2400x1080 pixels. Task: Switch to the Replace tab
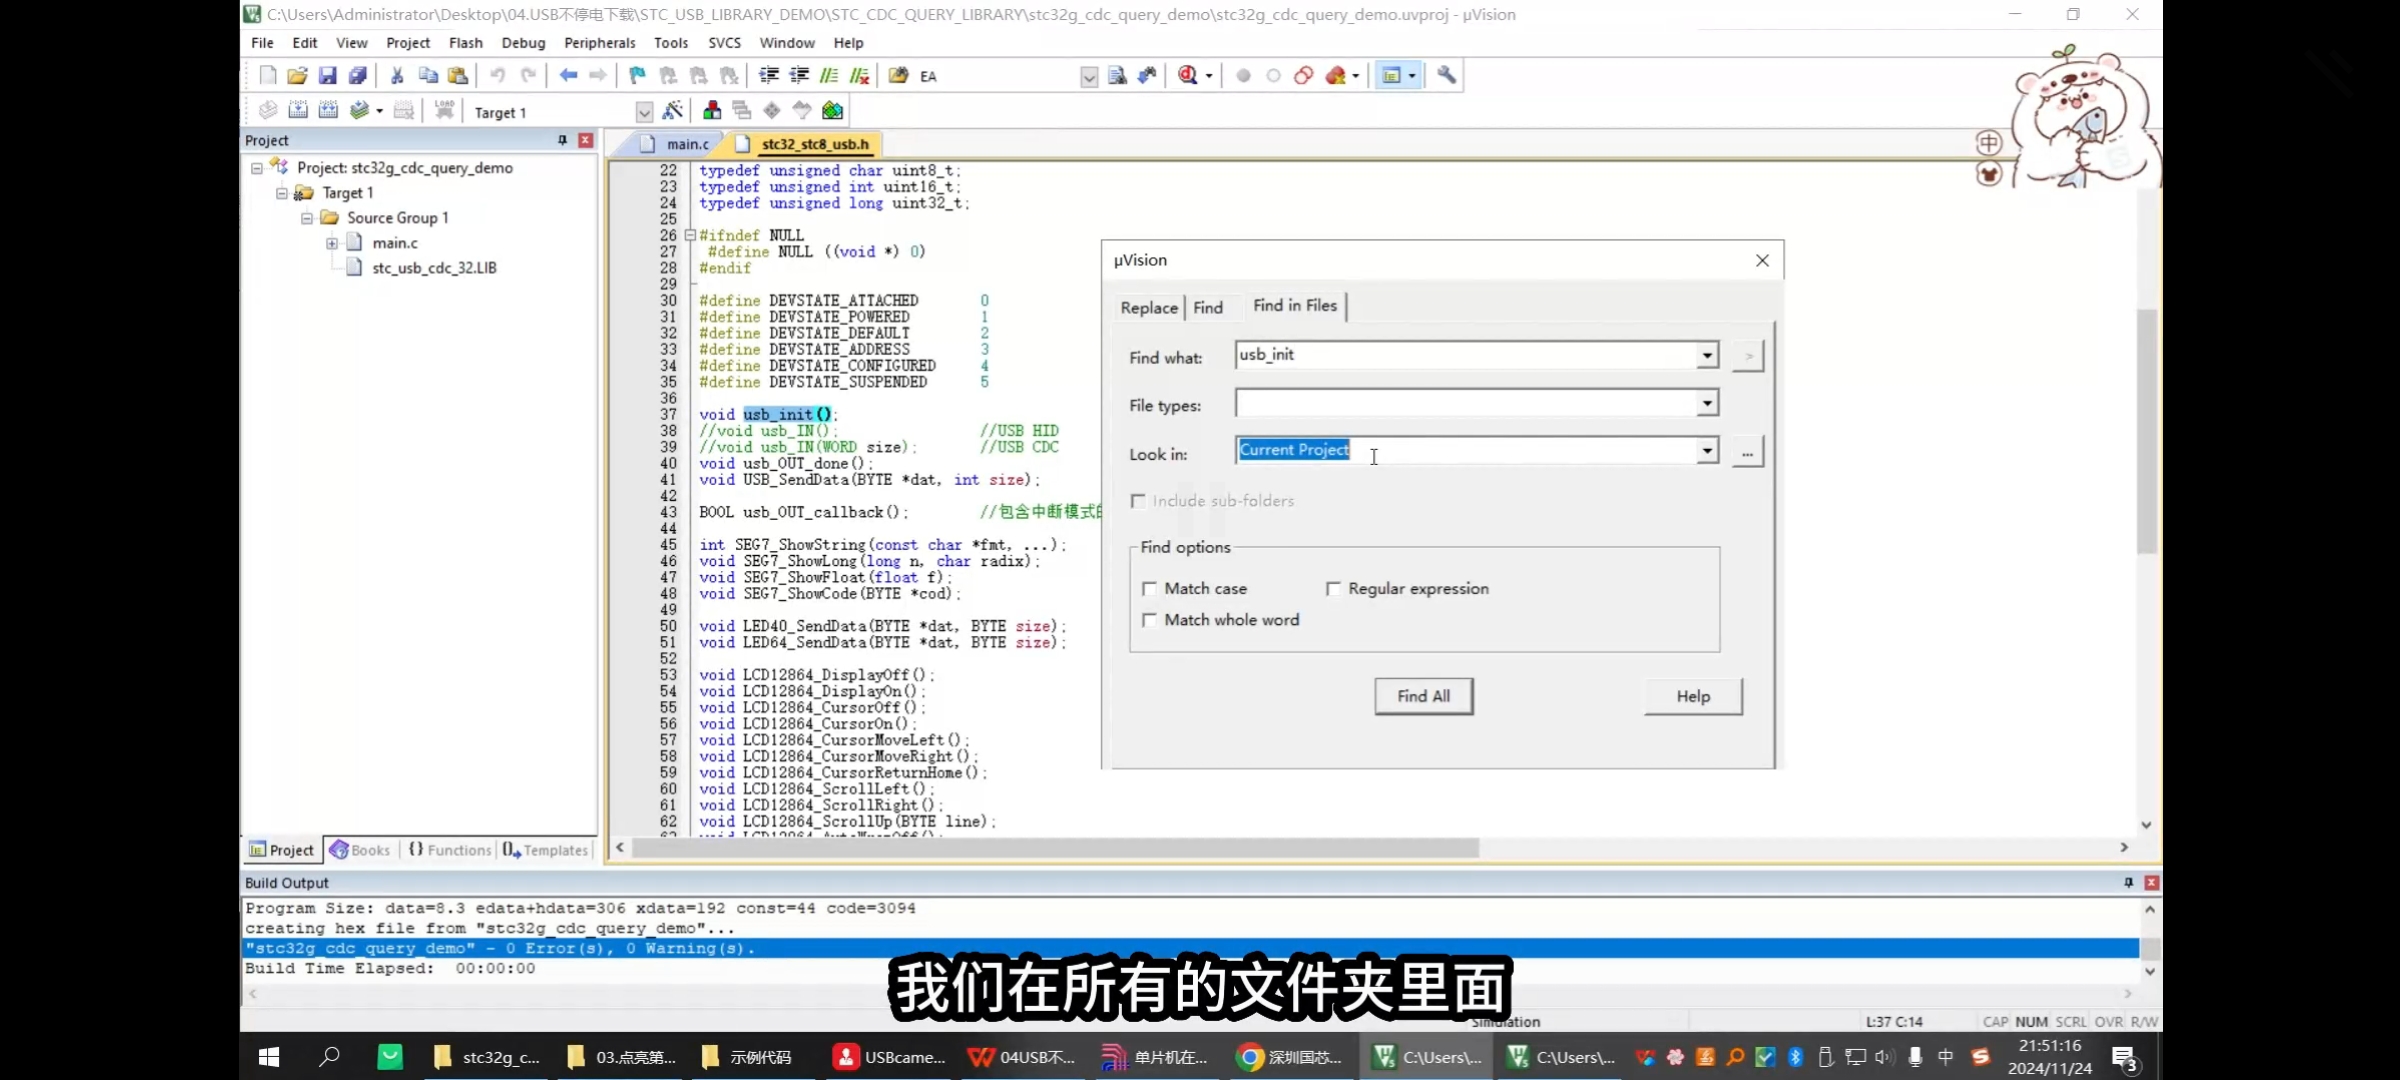coord(1148,307)
